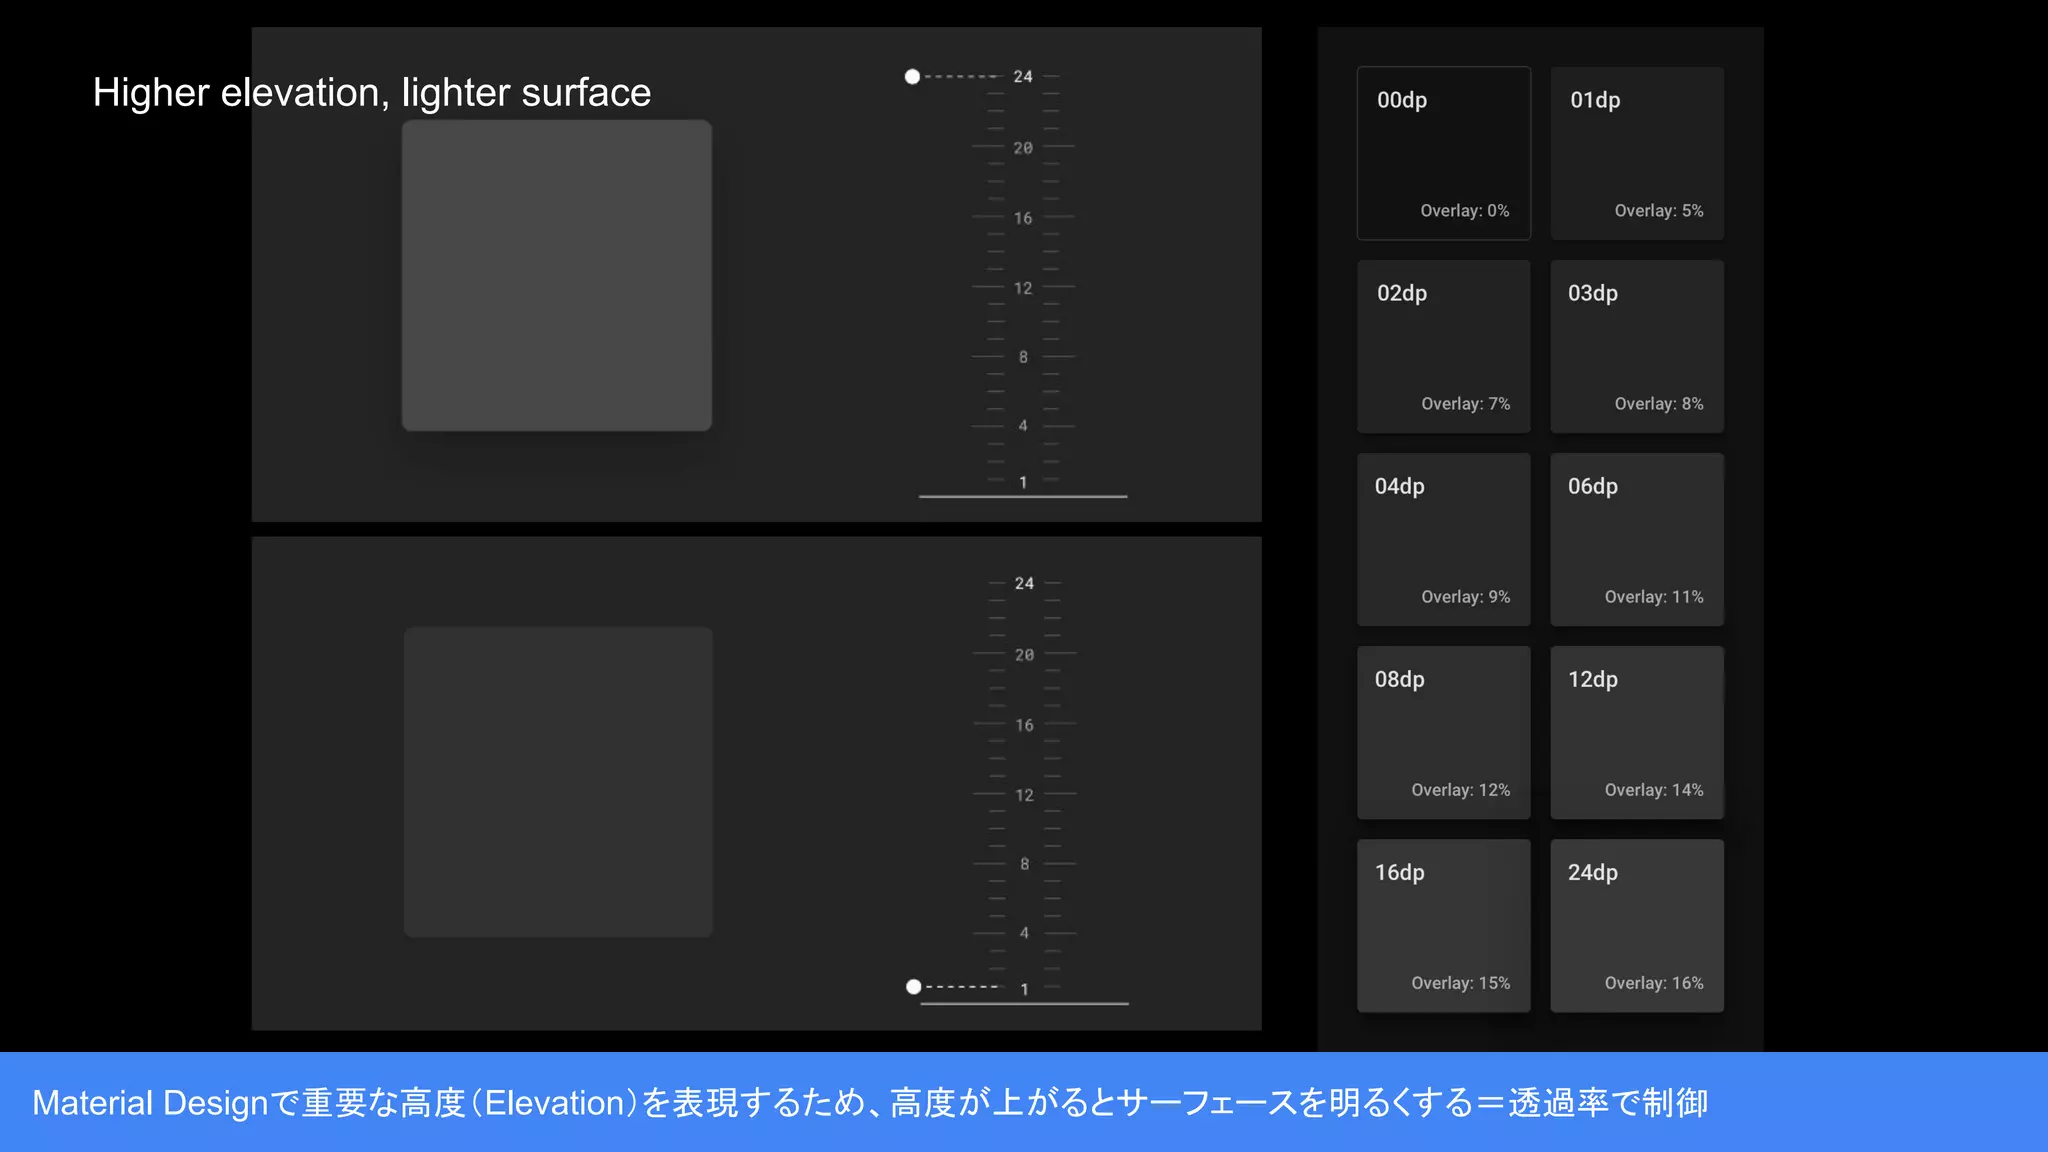
Task: Choose the 12dp surface card
Action: (x=1637, y=732)
